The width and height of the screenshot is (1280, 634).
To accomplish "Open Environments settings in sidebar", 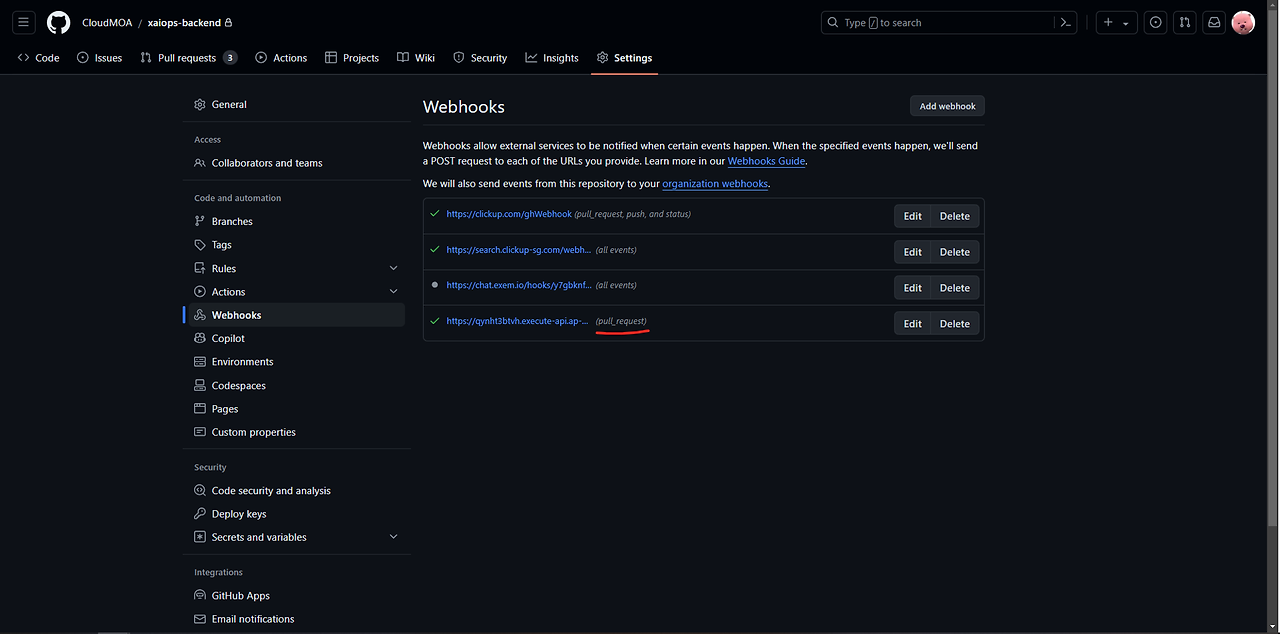I will tap(296, 362).
